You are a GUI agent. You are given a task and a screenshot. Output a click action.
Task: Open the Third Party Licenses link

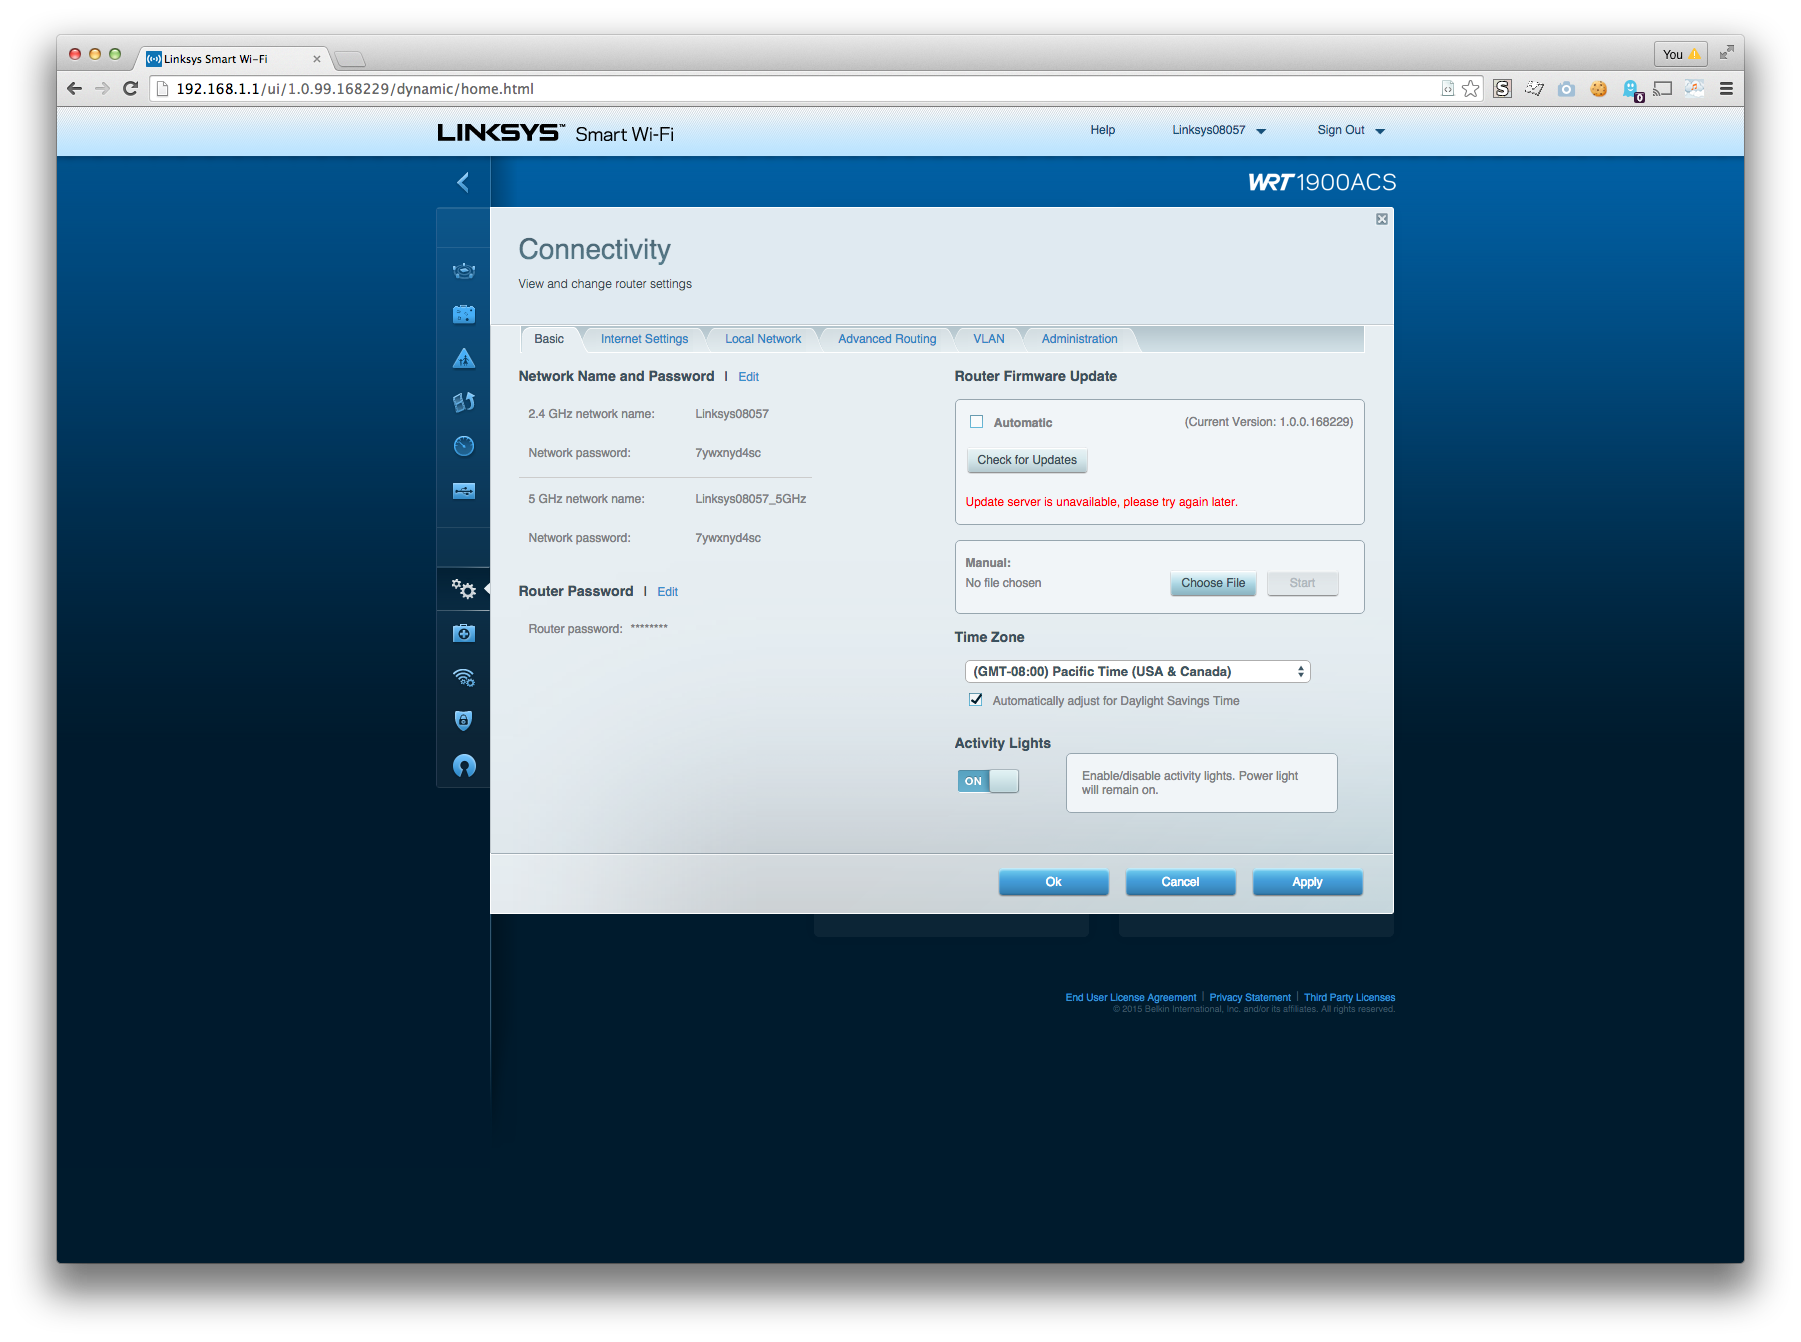(x=1349, y=997)
